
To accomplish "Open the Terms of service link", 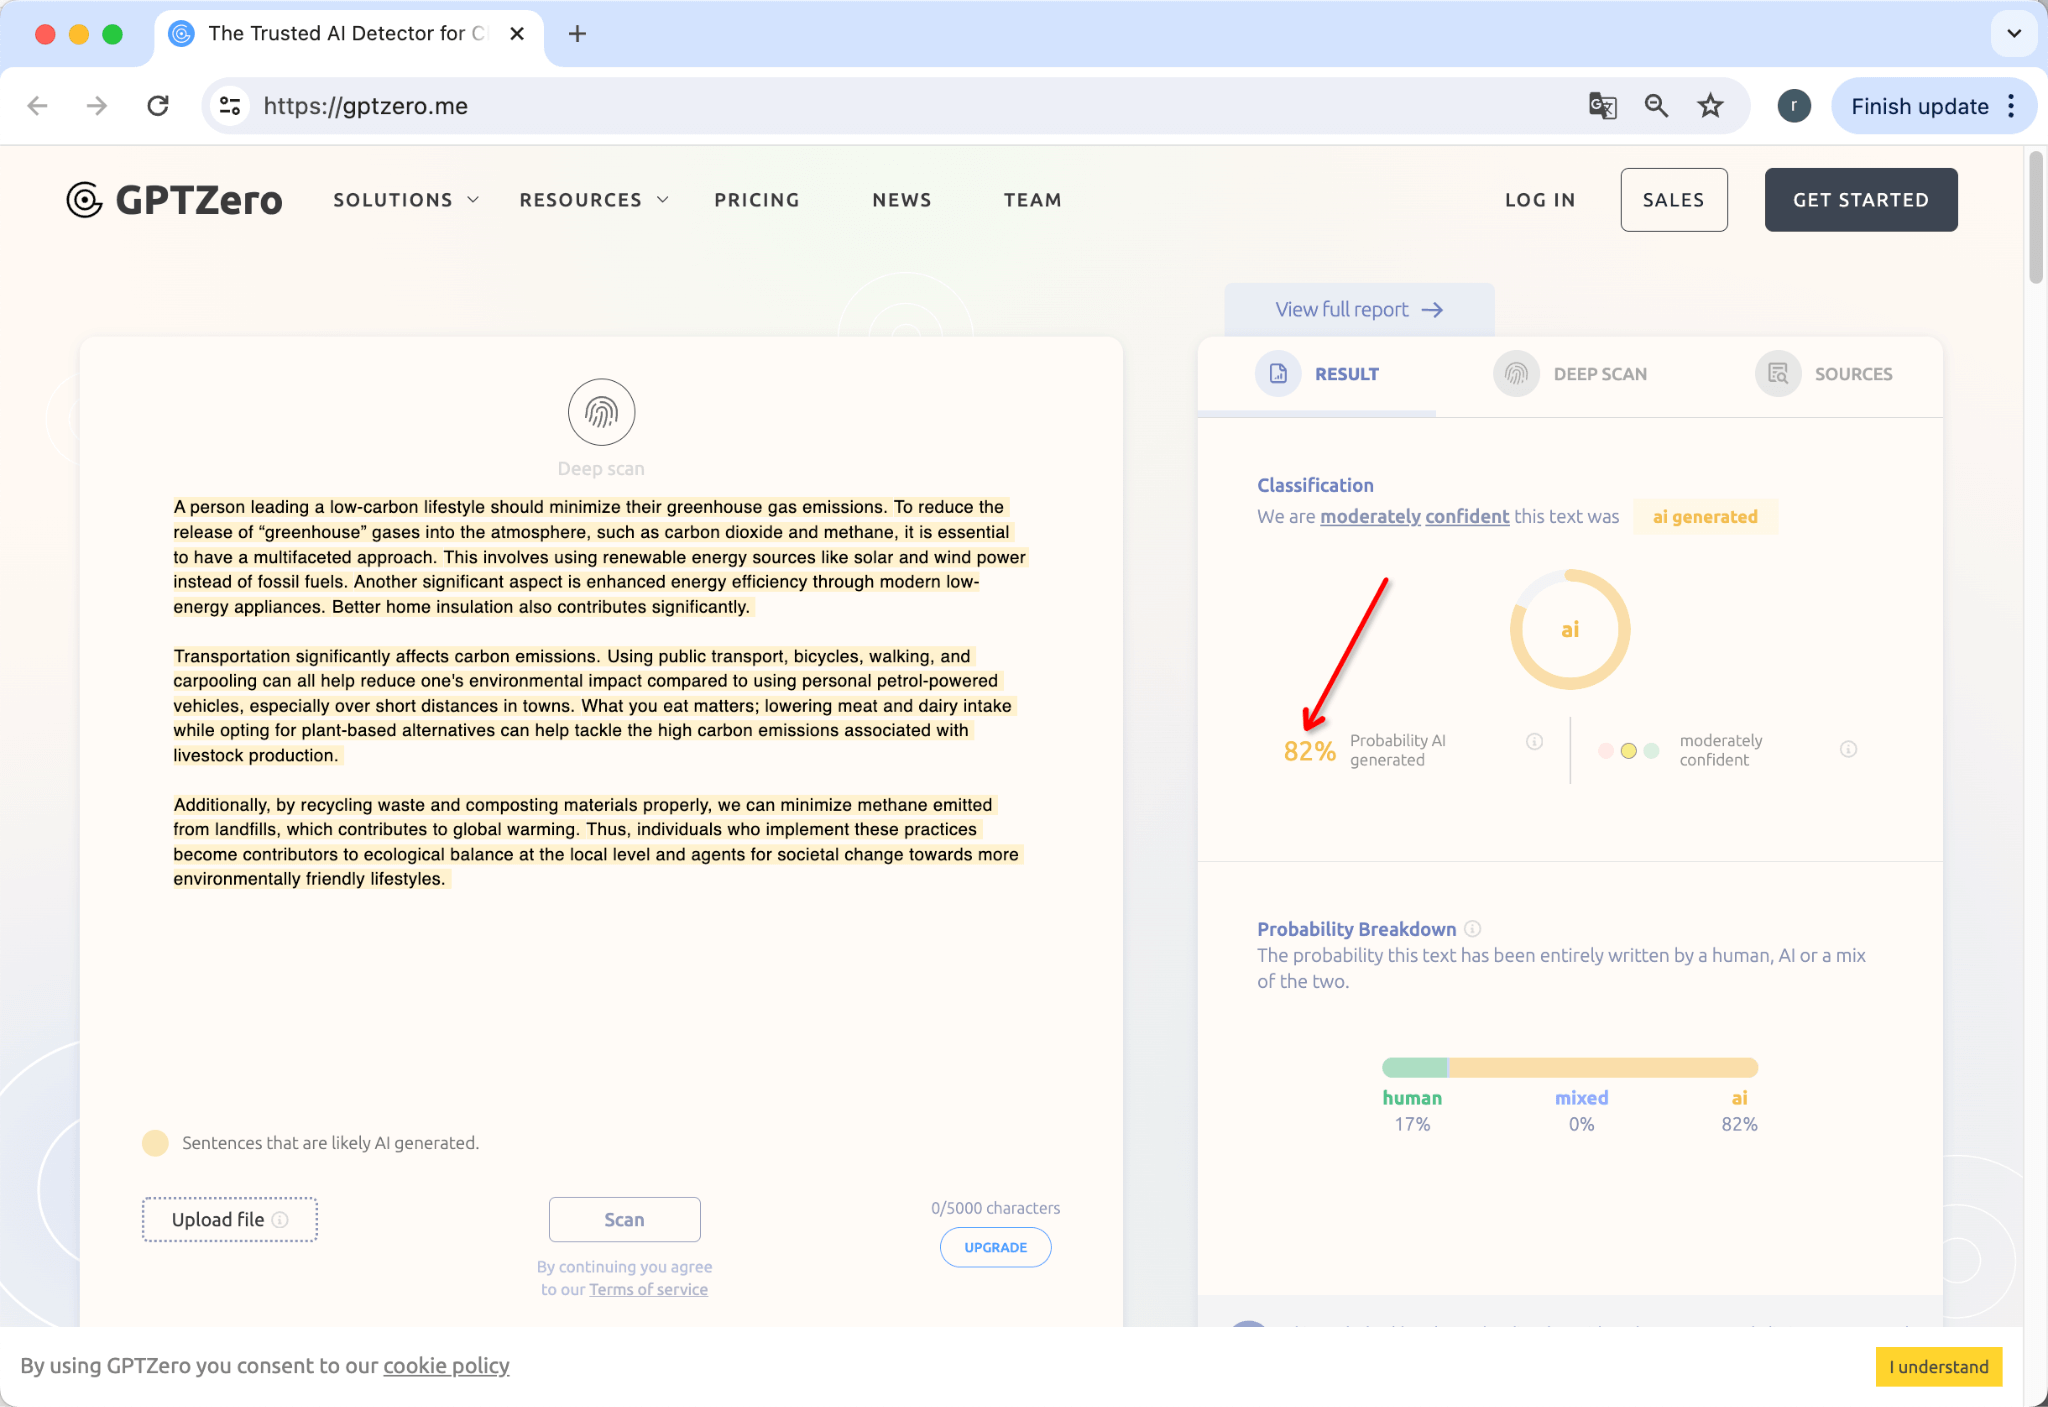I will (648, 1290).
